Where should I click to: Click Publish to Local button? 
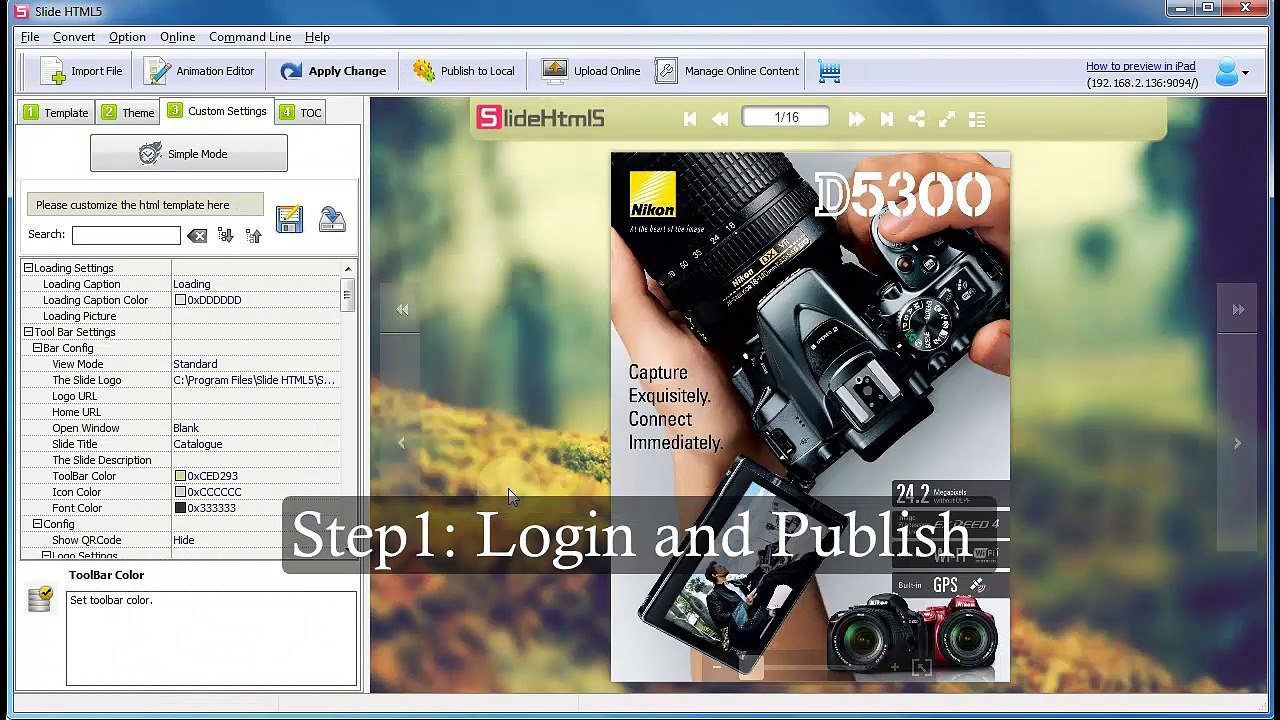464,71
